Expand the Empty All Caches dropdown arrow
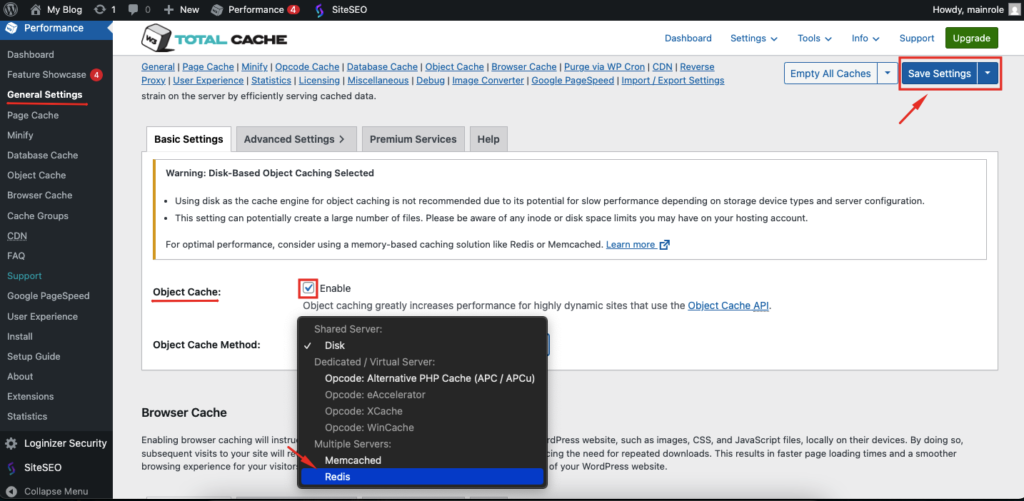This screenshot has width=1024, height=501. tap(887, 73)
